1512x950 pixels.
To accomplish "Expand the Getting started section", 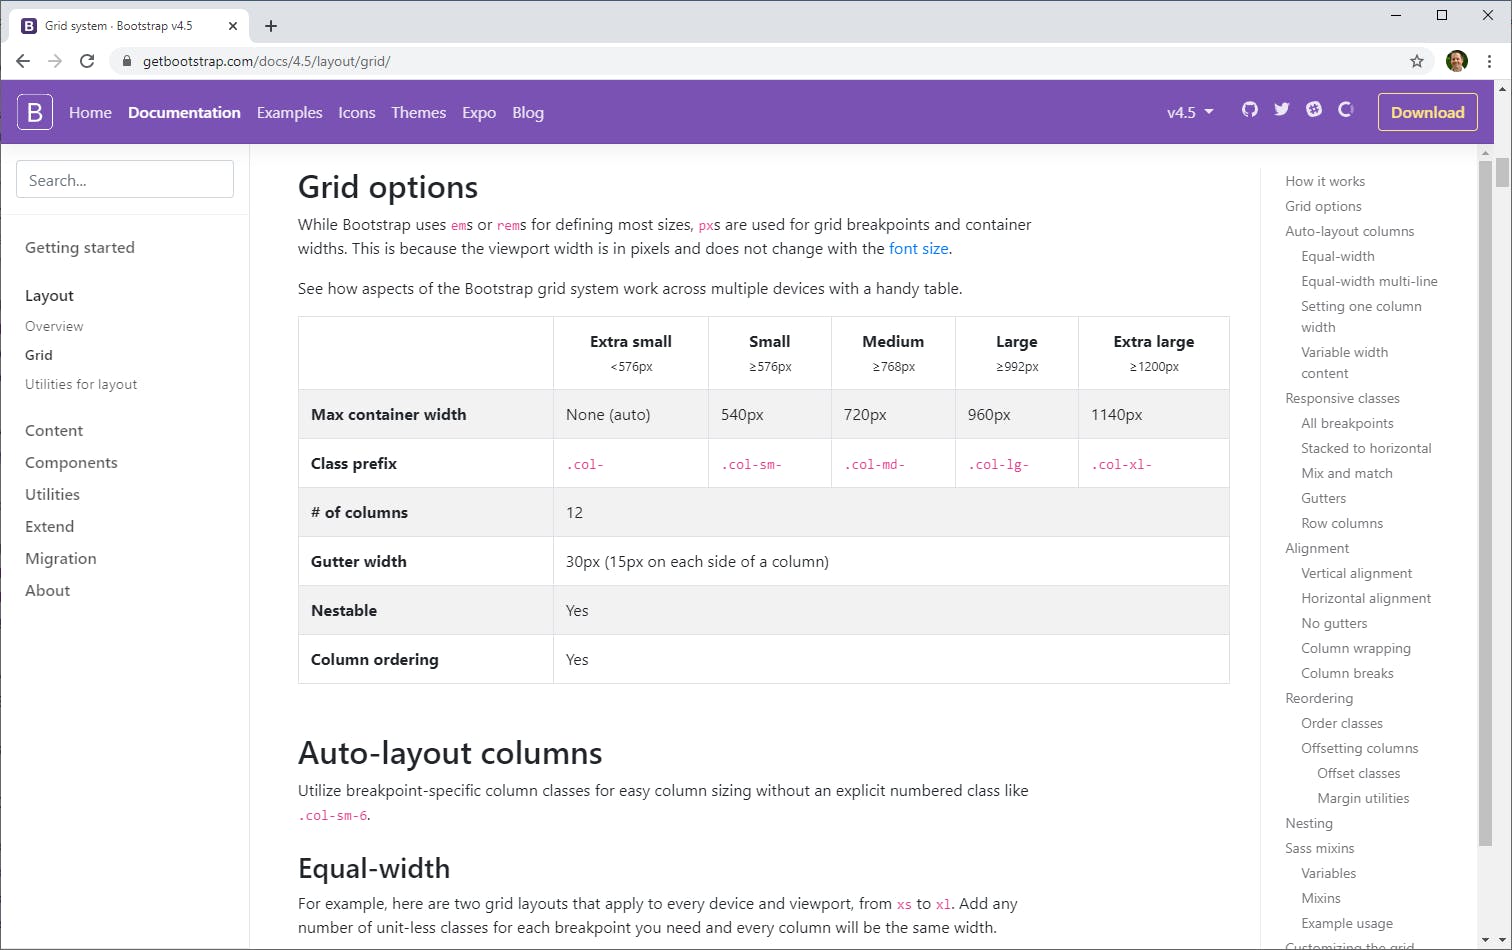I will pos(80,247).
